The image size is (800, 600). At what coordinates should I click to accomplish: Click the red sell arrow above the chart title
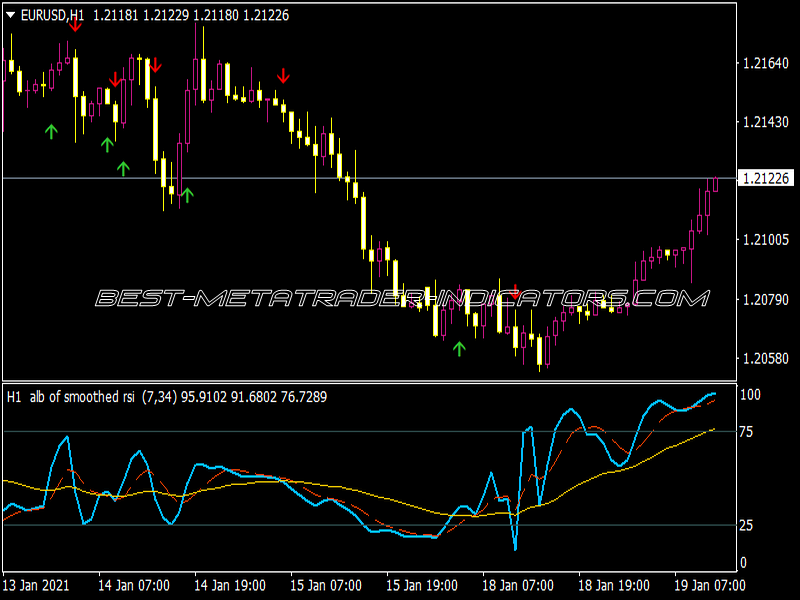coord(76,24)
